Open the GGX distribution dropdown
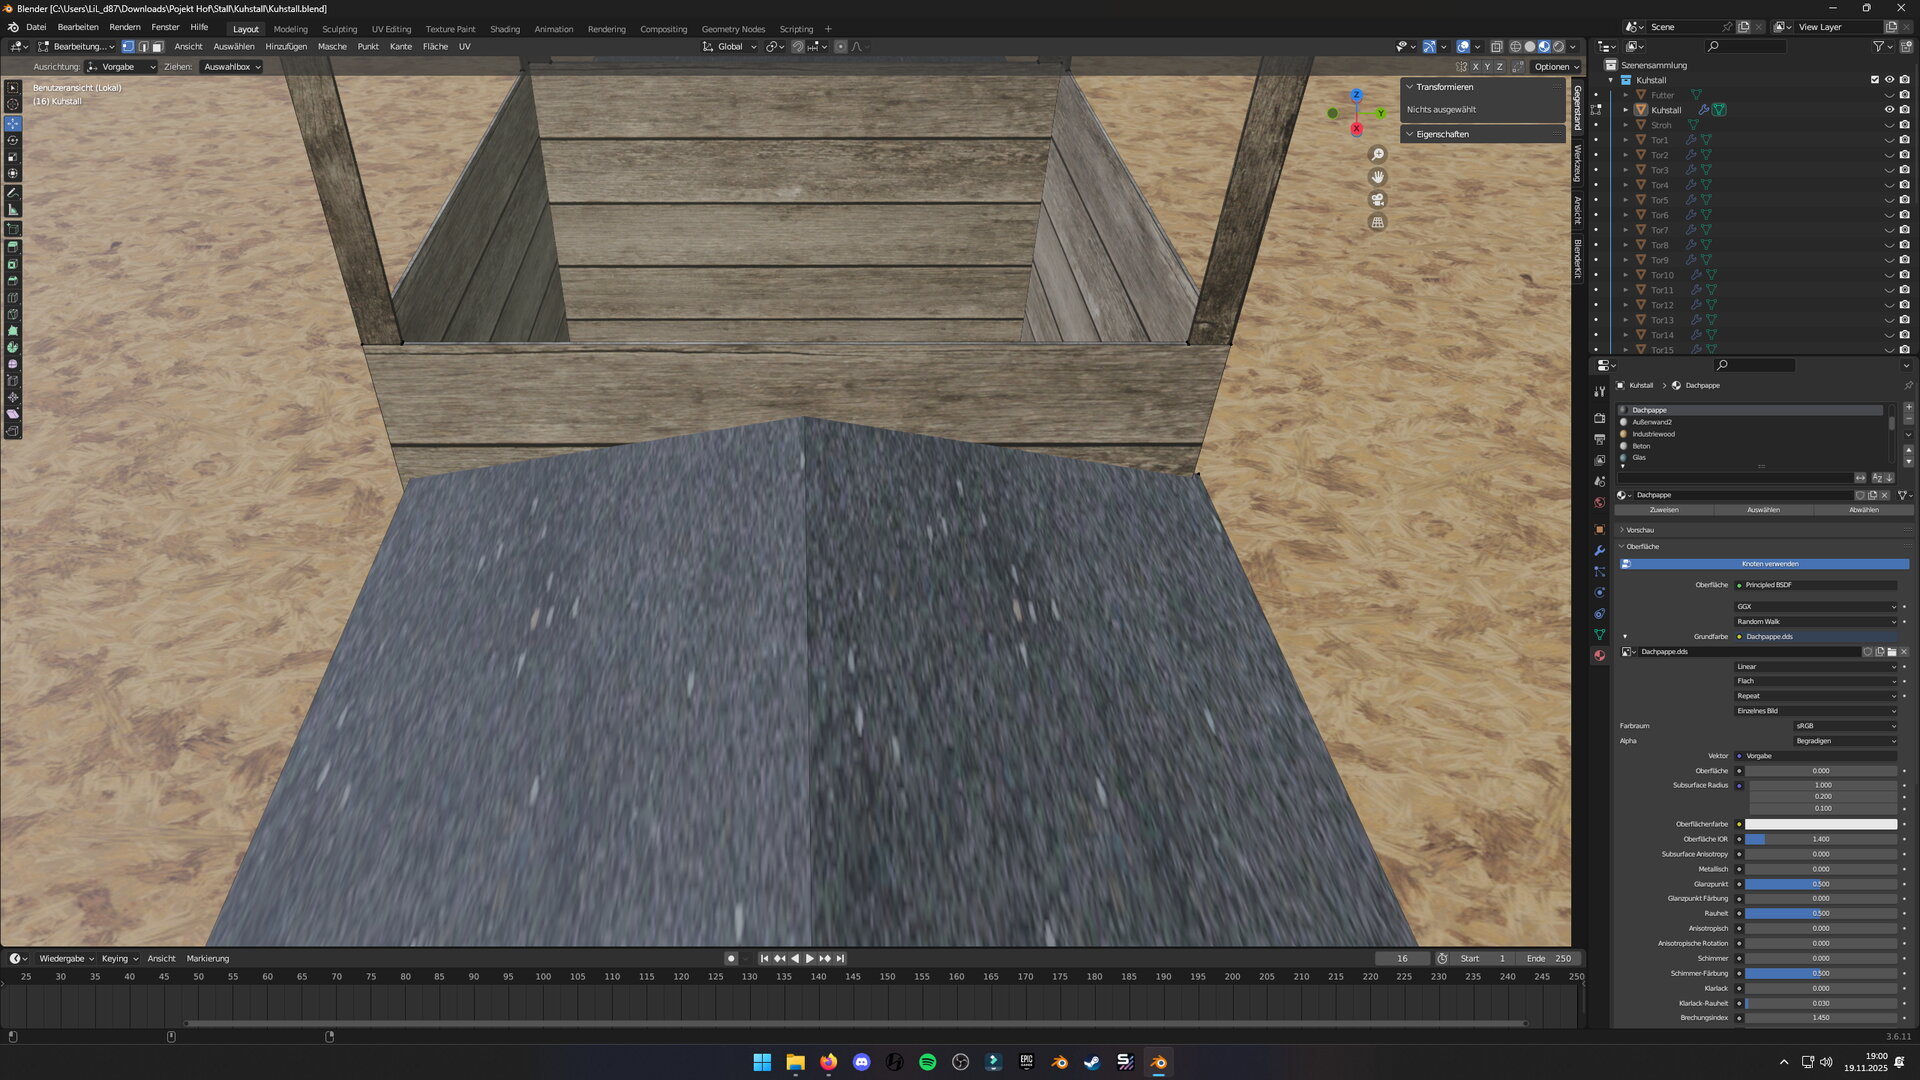1920x1080 pixels. [1814, 606]
